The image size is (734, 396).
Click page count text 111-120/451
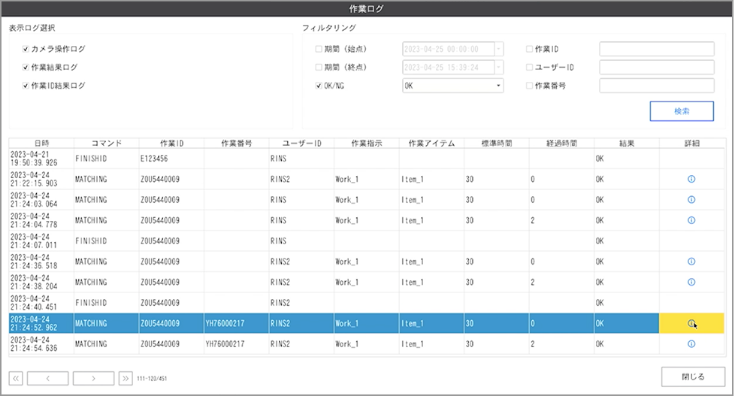152,378
